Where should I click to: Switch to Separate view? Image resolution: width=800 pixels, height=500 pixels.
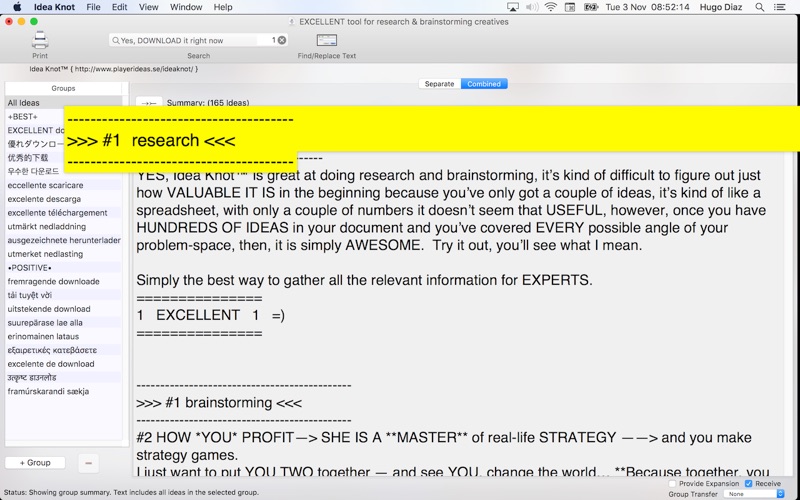tap(439, 84)
